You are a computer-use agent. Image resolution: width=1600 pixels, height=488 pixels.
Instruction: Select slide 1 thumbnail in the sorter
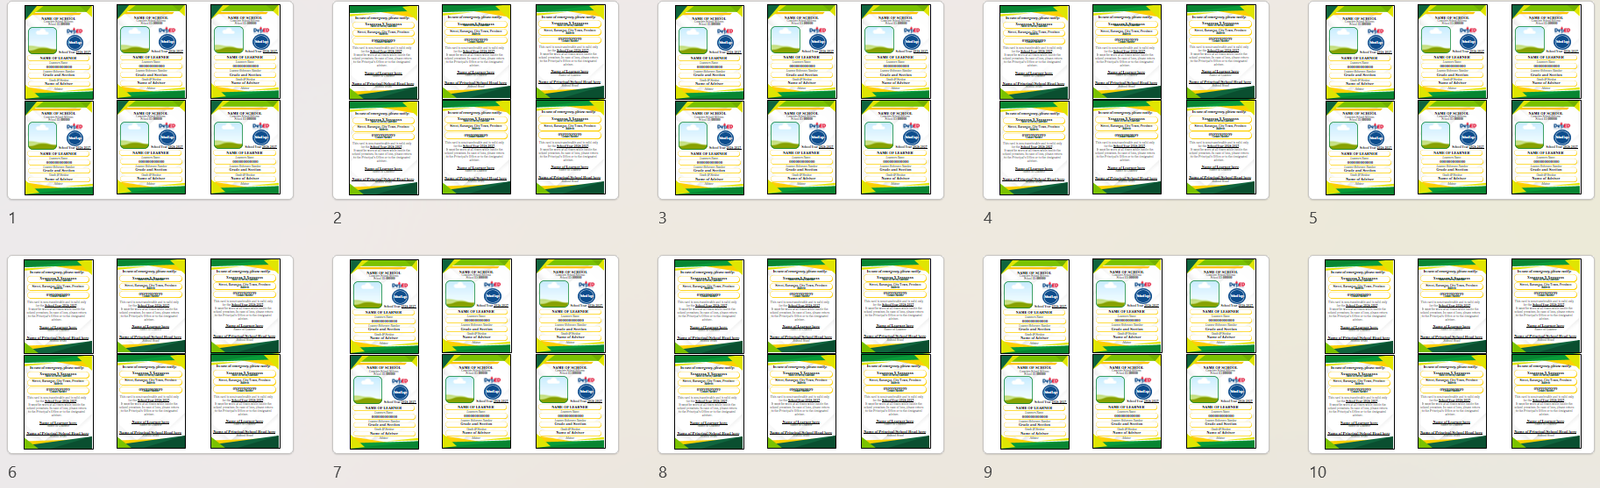(x=150, y=100)
